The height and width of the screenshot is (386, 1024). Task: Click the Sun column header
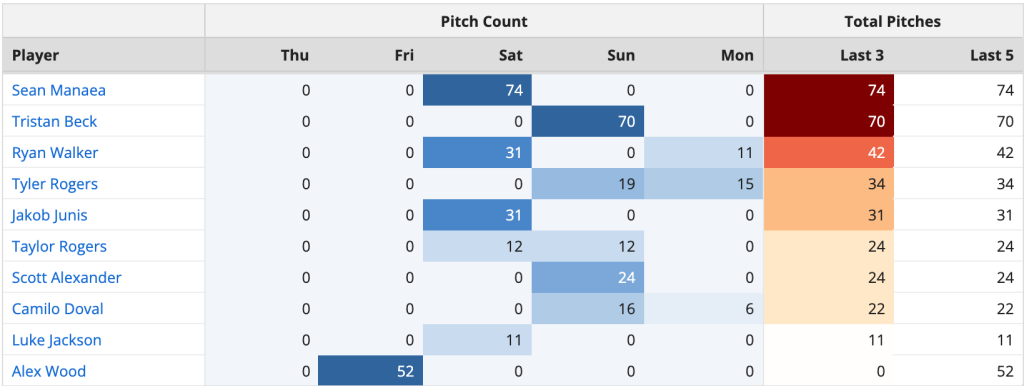pos(621,56)
